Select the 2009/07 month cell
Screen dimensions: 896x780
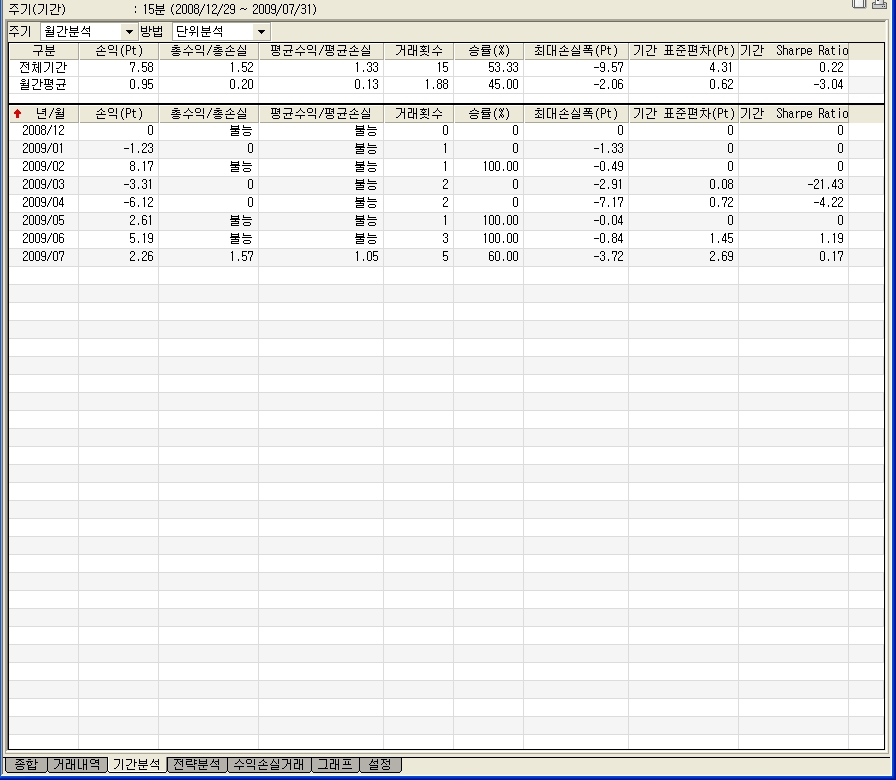click(x=43, y=257)
